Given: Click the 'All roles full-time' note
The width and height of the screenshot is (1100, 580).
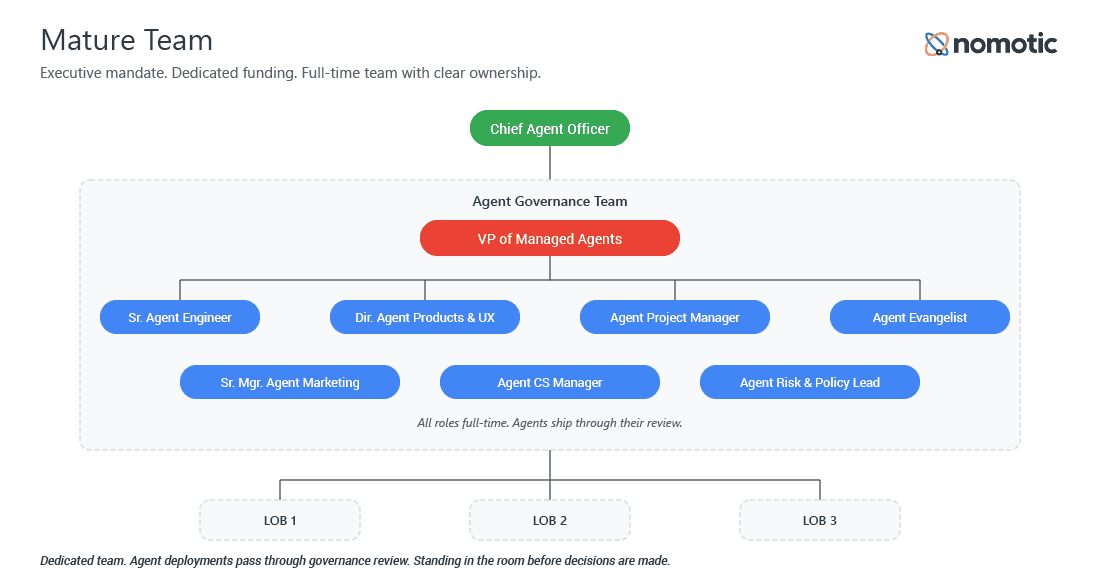Looking at the screenshot, I should pyautogui.click(x=550, y=423).
